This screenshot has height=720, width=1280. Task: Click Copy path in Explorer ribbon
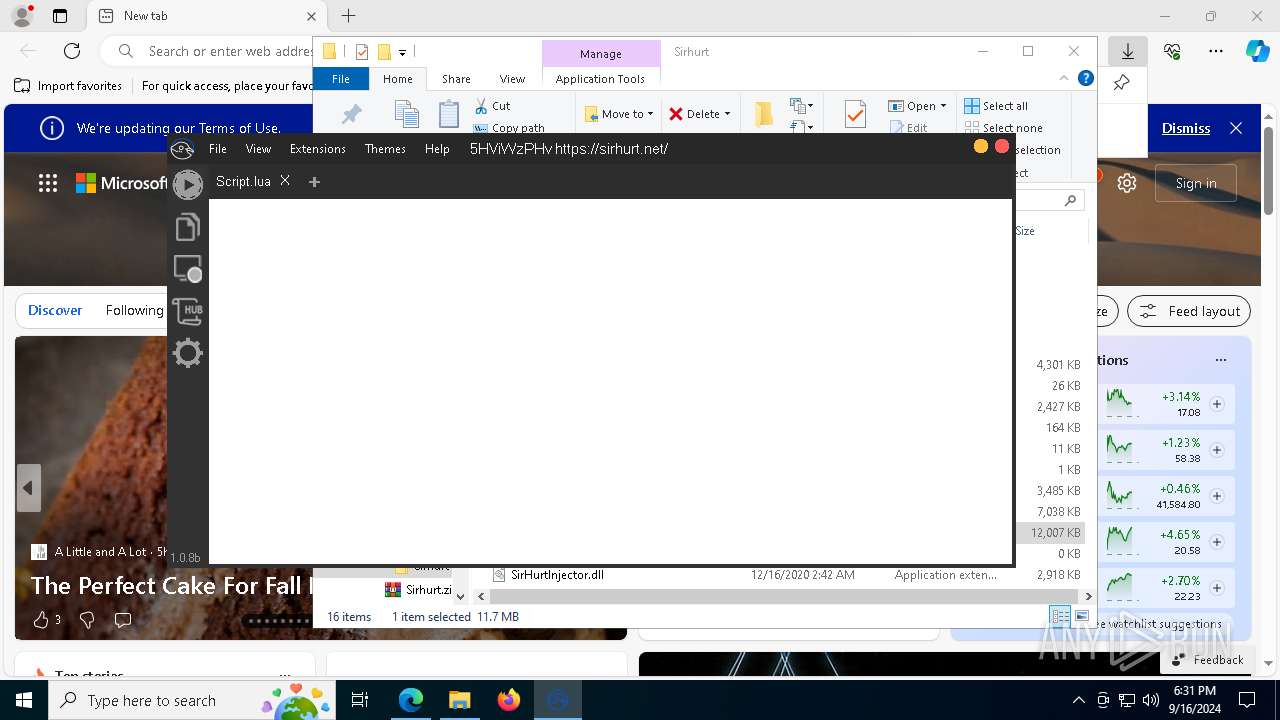point(509,128)
